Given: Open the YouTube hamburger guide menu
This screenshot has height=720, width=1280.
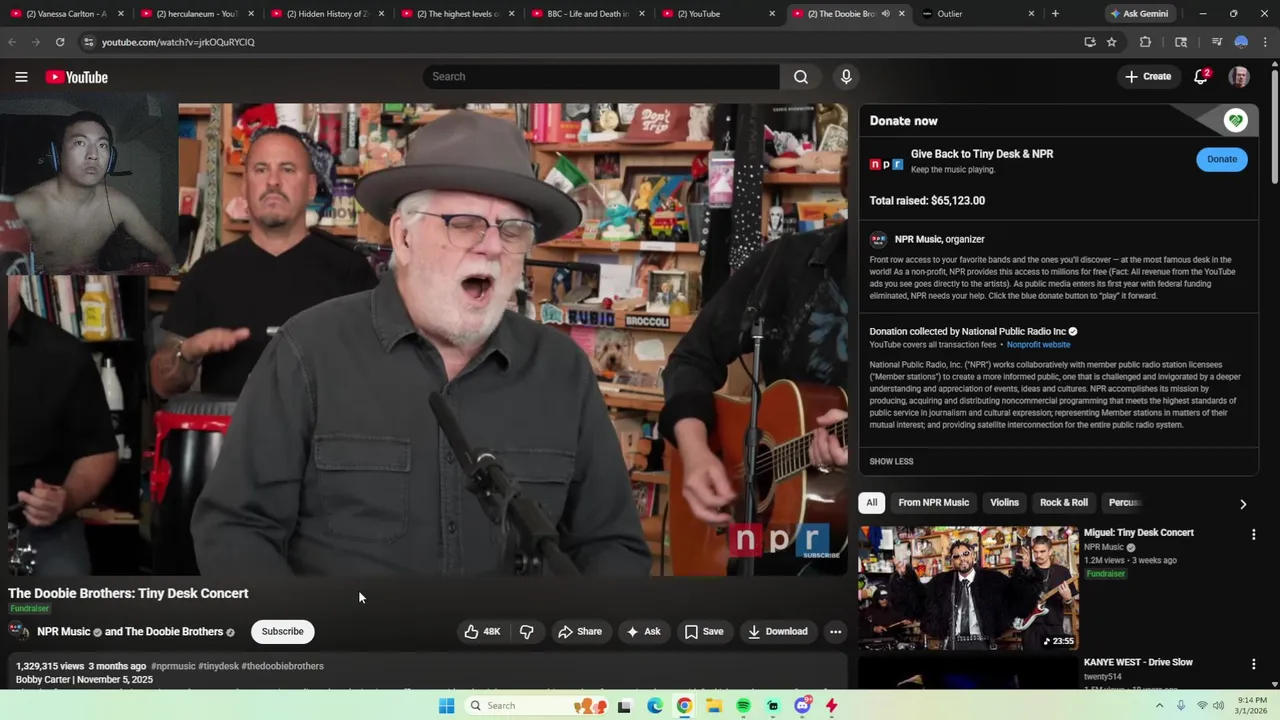Looking at the screenshot, I should [x=21, y=77].
